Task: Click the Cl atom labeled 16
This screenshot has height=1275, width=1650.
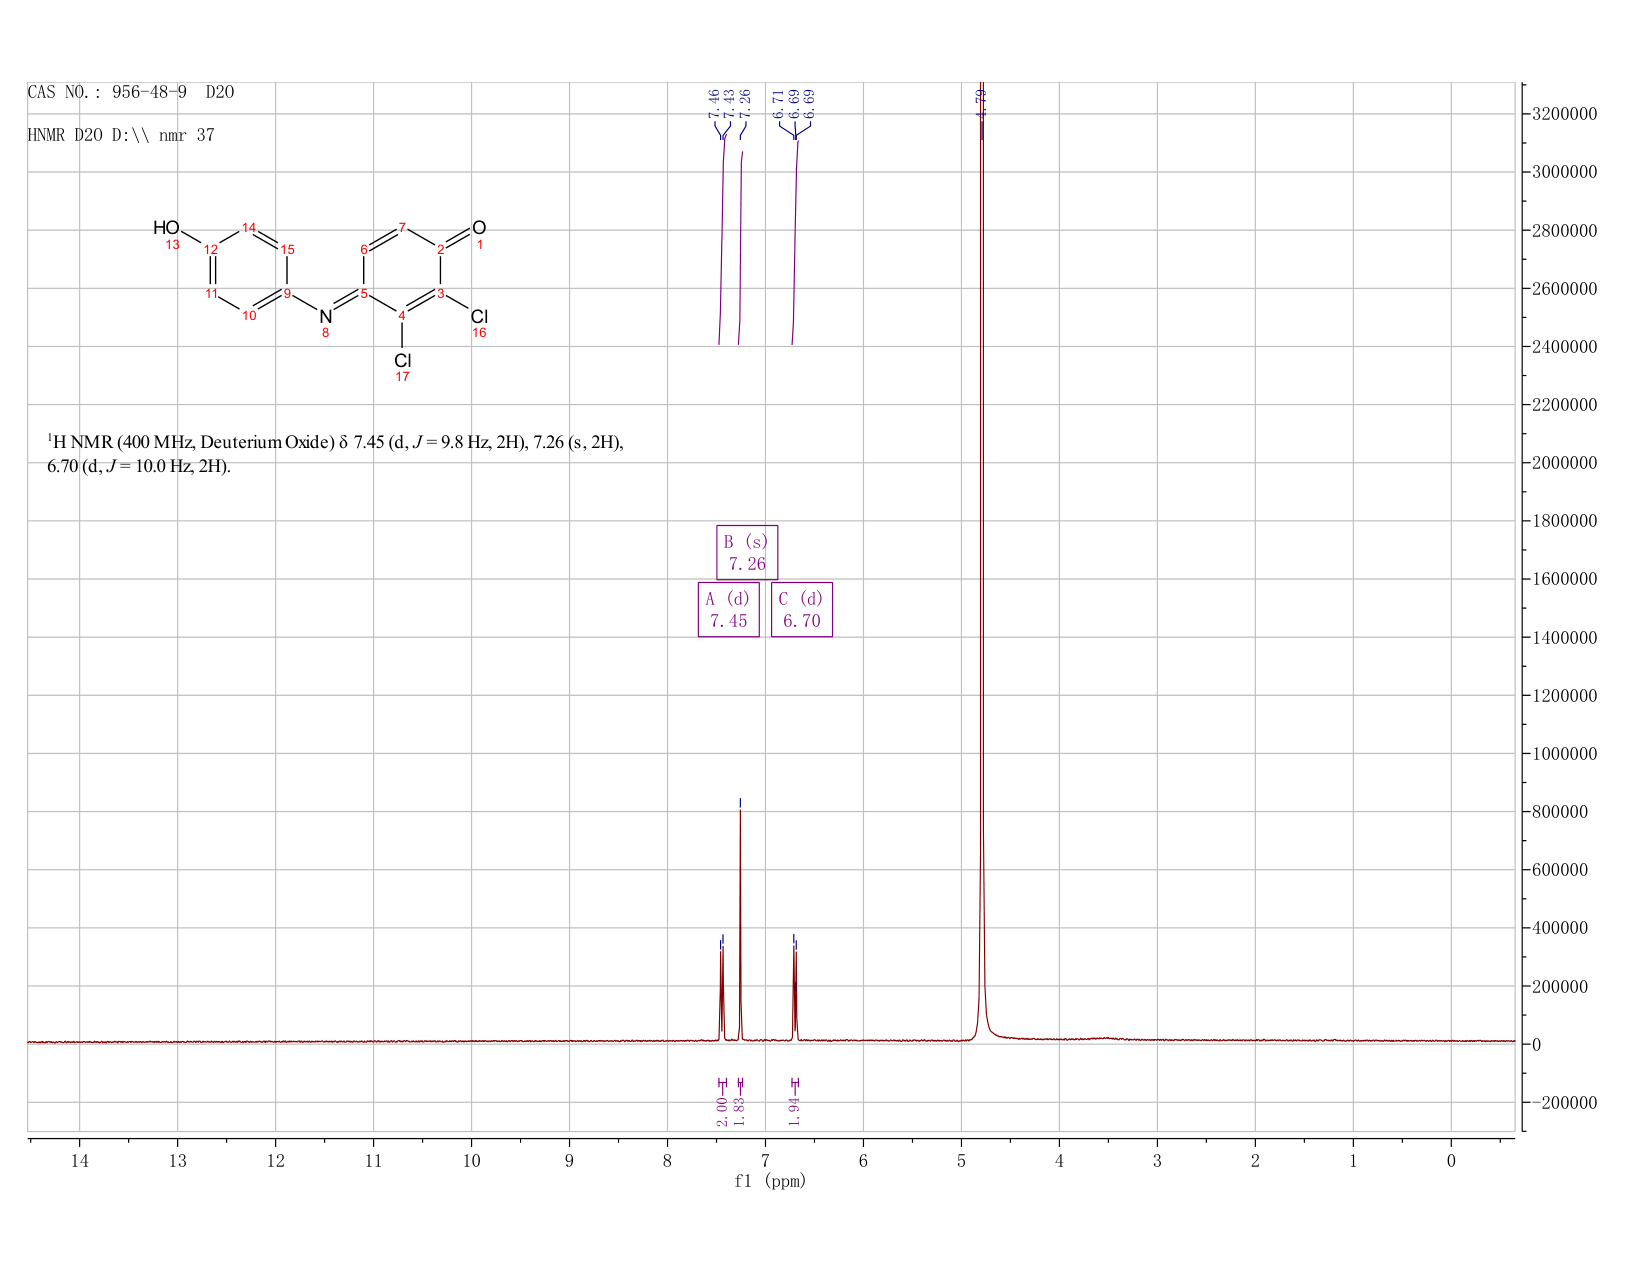Action: pos(479,316)
